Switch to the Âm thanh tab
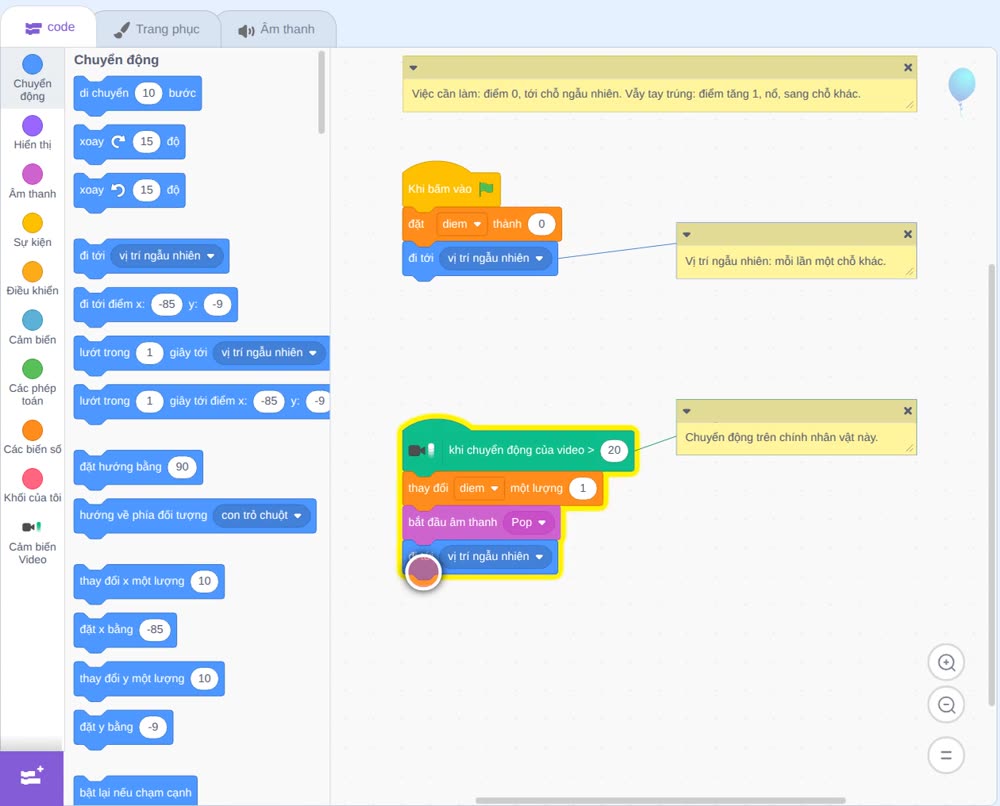Viewport: 1000px width, 806px height. tap(277, 29)
